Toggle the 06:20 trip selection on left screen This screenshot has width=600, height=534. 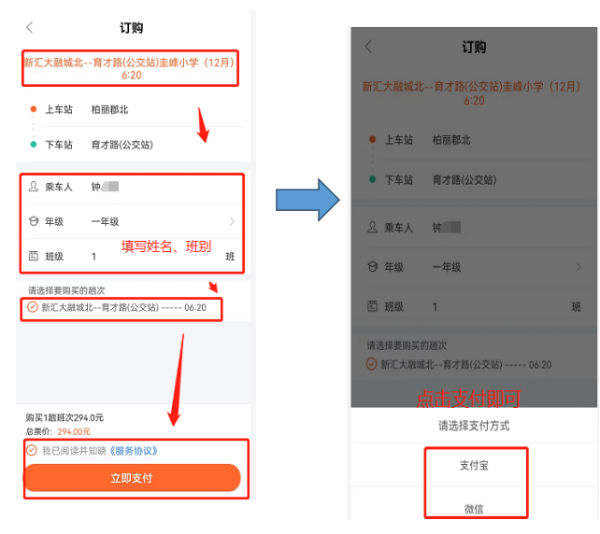coord(33,307)
